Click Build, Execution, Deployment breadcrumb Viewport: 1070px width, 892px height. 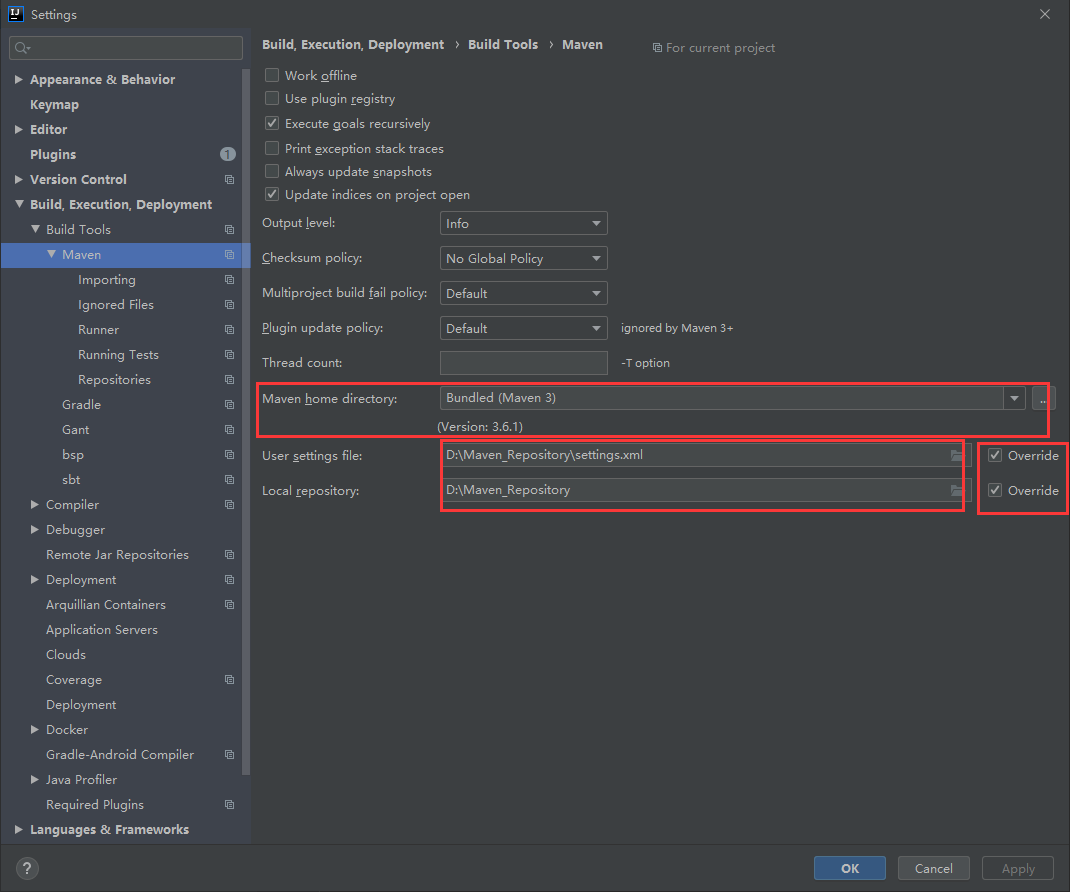click(353, 44)
